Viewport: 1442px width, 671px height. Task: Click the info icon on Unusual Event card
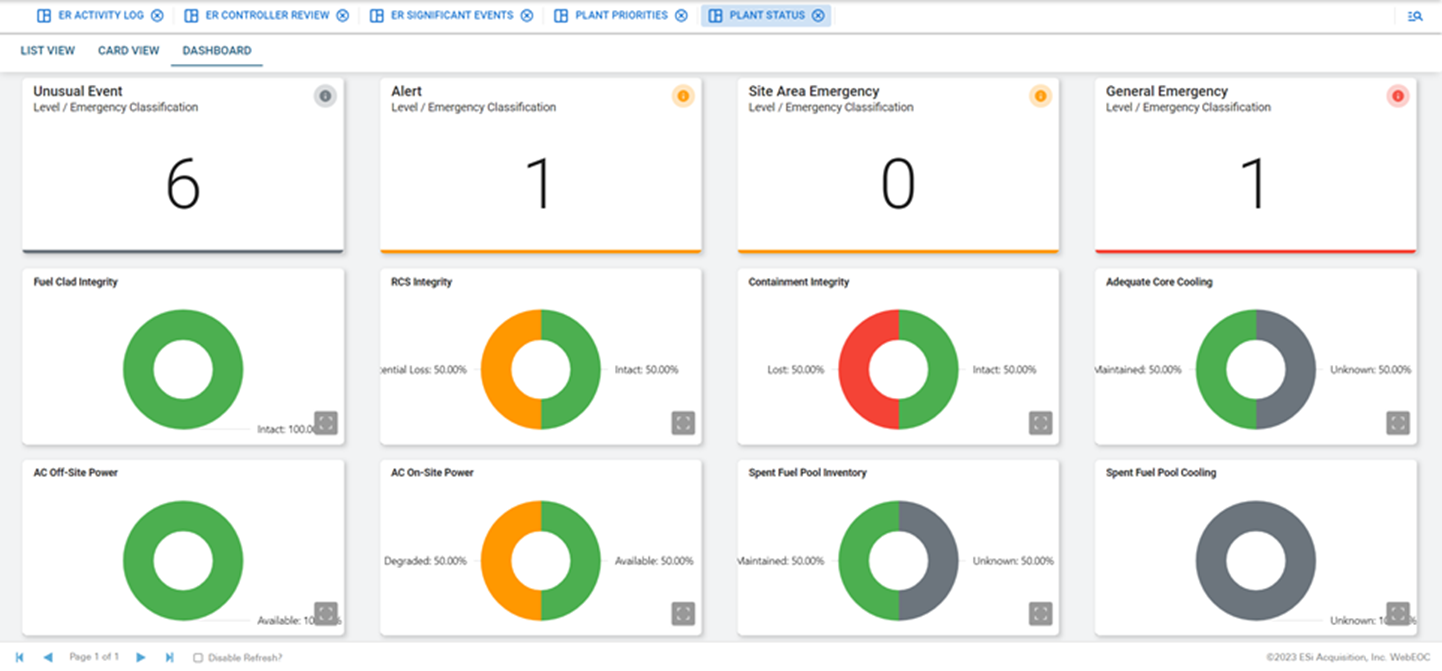[x=324, y=96]
